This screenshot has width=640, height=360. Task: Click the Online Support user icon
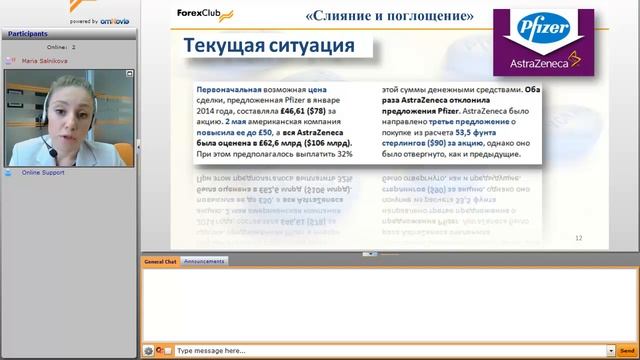[9, 173]
